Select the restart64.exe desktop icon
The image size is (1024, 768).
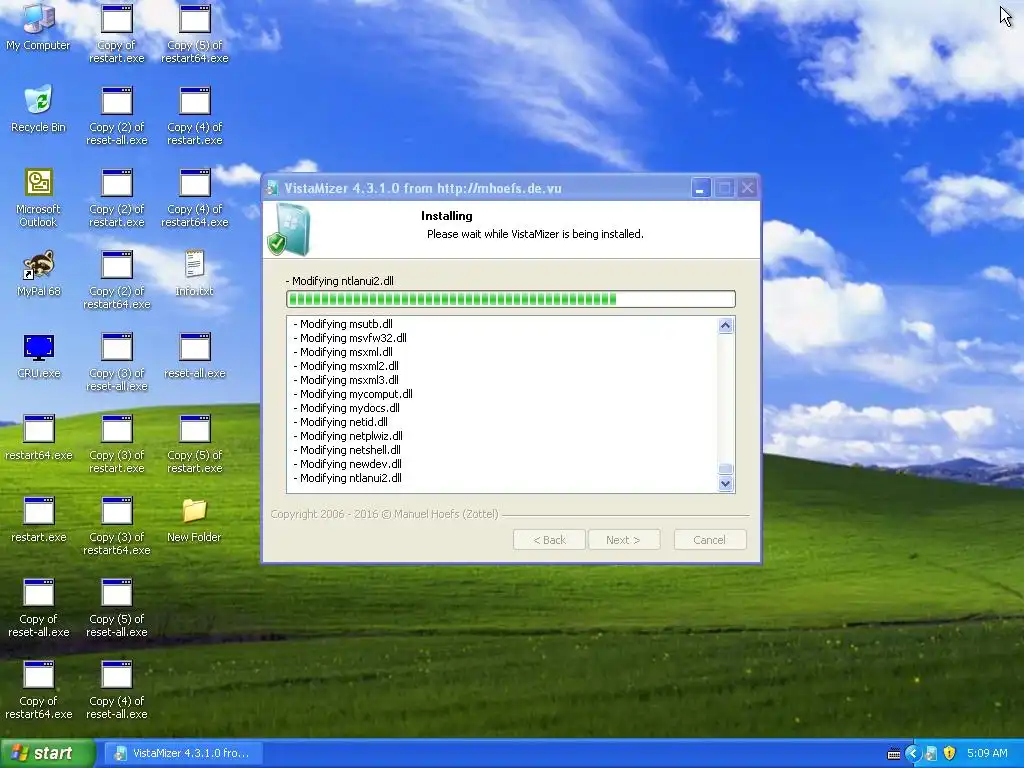pos(38,438)
